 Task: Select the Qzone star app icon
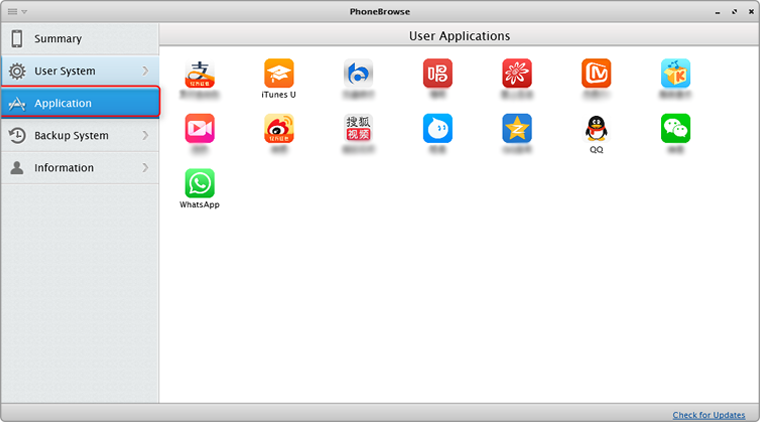[517, 128]
